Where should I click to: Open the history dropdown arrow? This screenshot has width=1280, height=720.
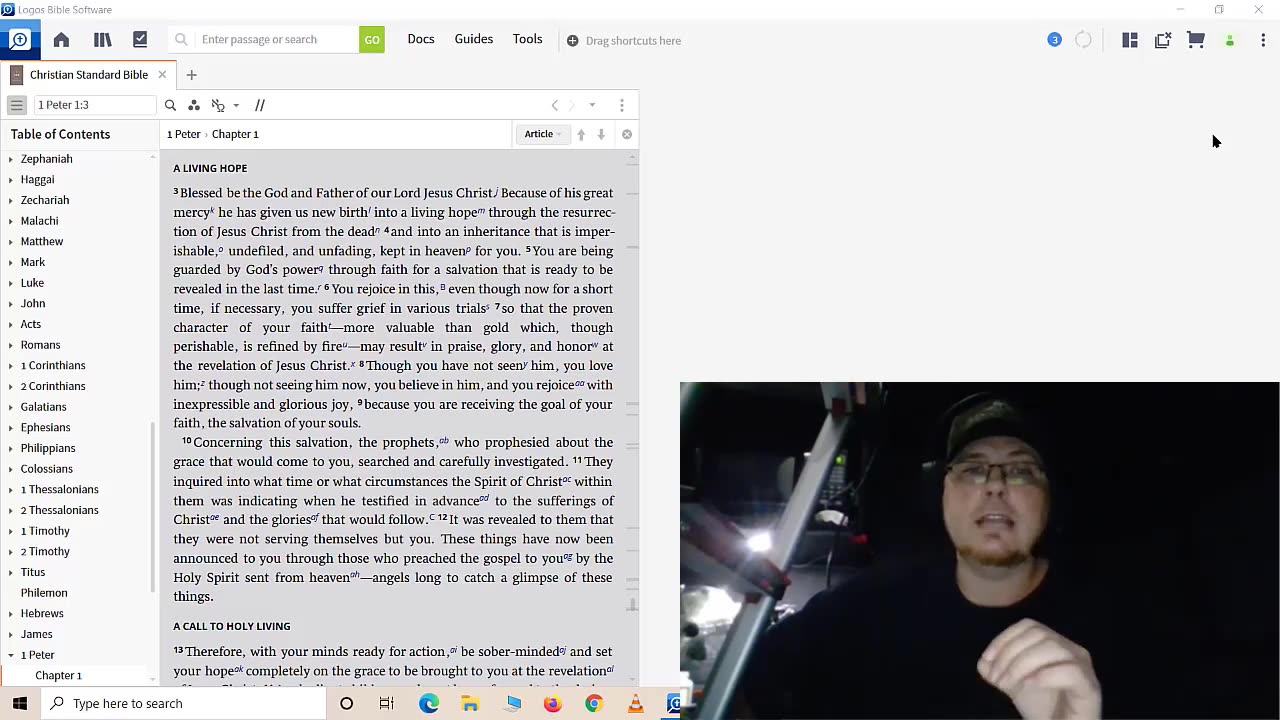(x=592, y=105)
